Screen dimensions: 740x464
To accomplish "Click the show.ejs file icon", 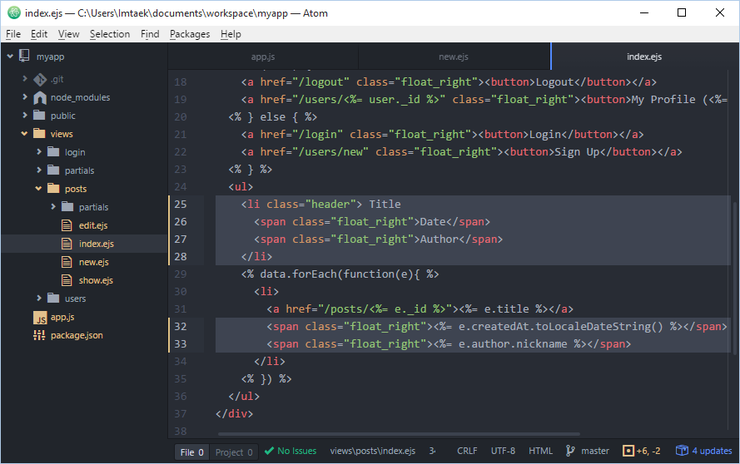I will coord(67,280).
